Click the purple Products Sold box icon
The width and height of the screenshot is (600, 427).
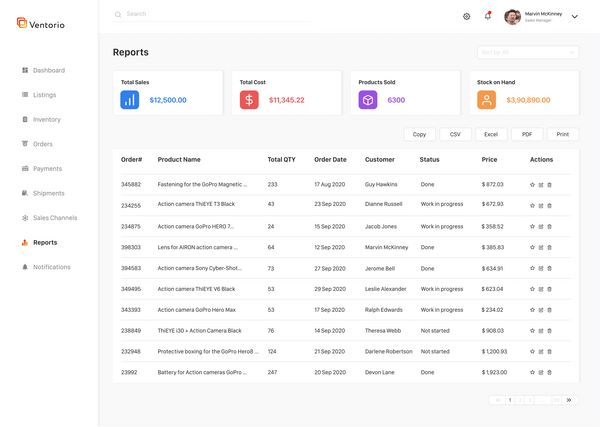(368, 100)
